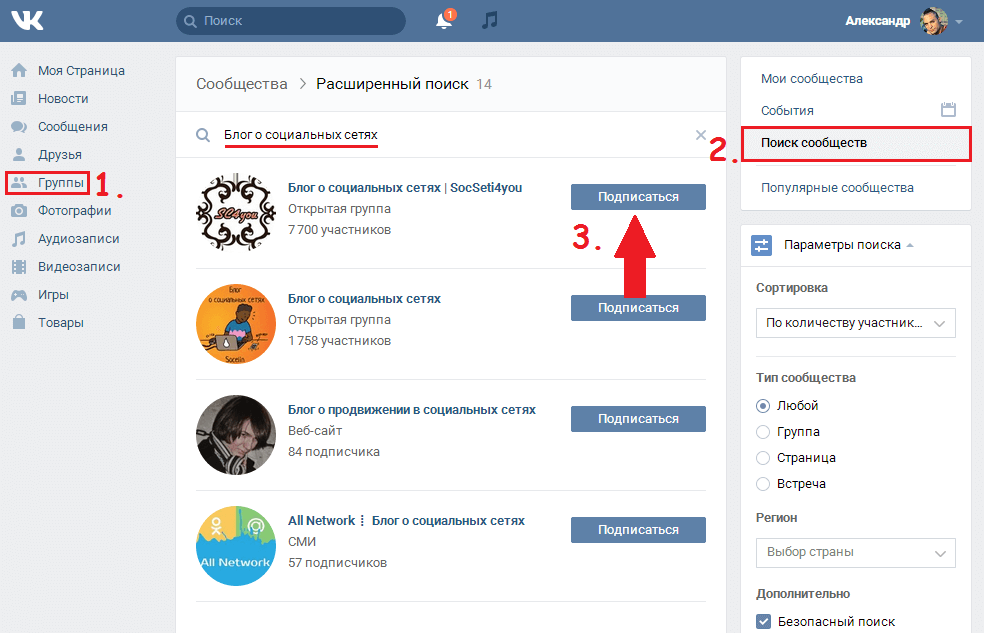This screenshot has height=633, width=984.
Task: Click the Параметры поиска filter icon
Action: (x=762, y=245)
